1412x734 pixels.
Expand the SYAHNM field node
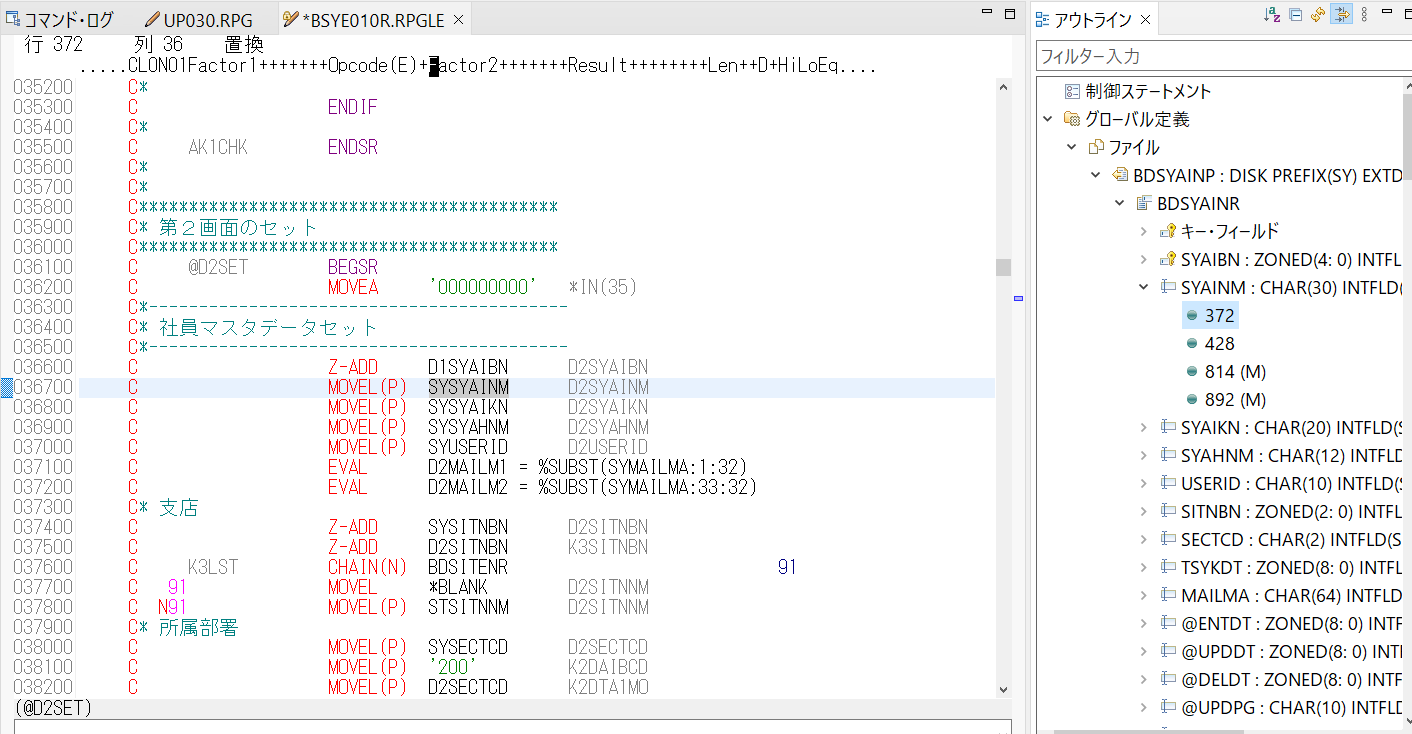click(1143, 455)
